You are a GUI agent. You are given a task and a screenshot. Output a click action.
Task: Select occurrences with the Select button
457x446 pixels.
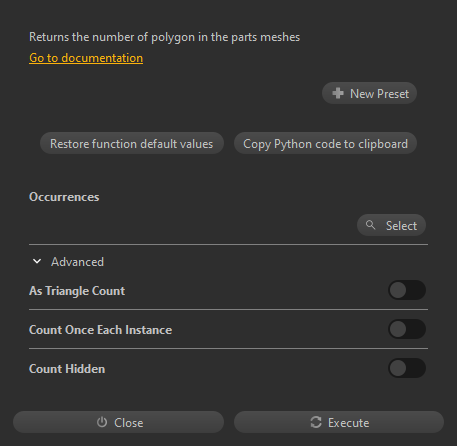(391, 225)
